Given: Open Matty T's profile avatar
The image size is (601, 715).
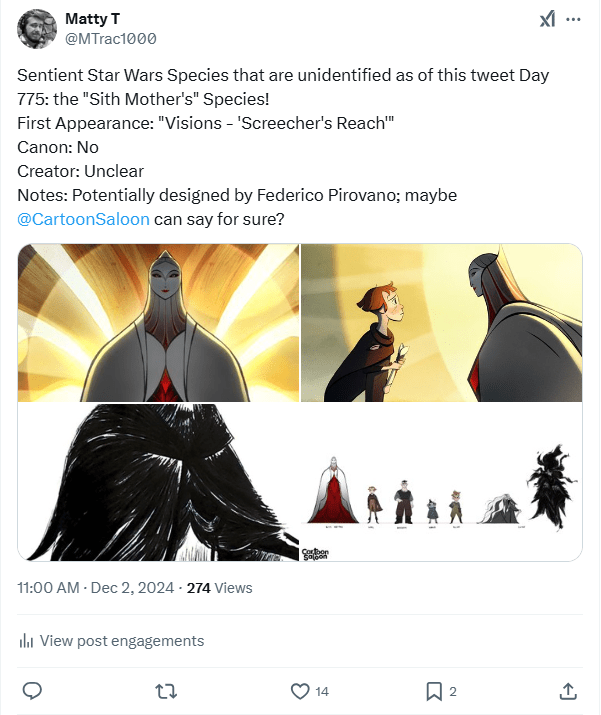Looking at the screenshot, I should pos(36,29).
